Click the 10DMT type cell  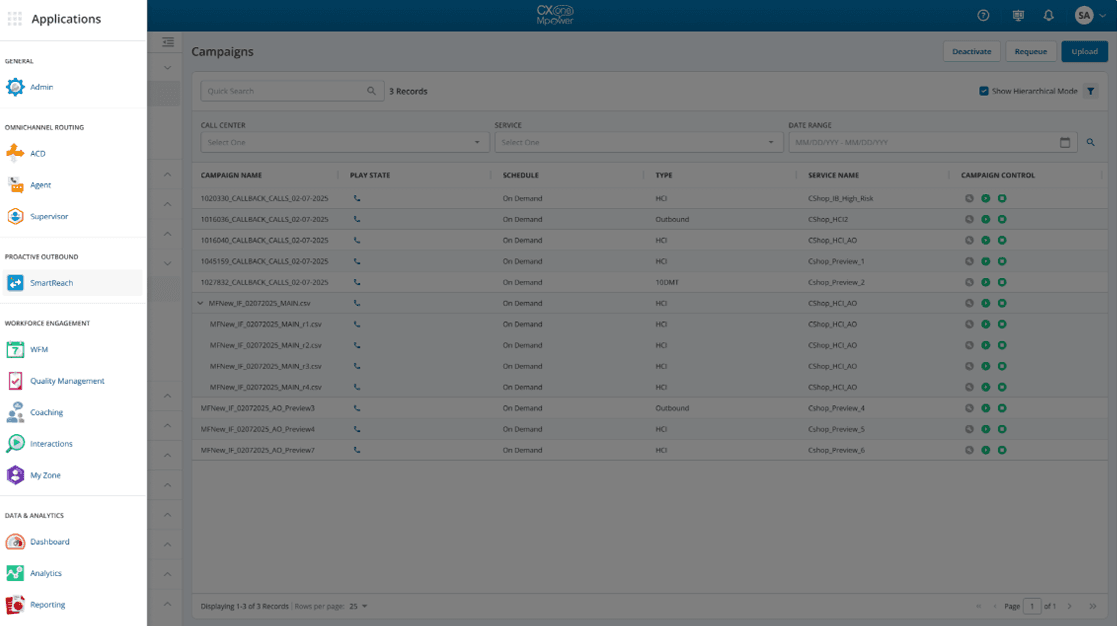tap(667, 283)
